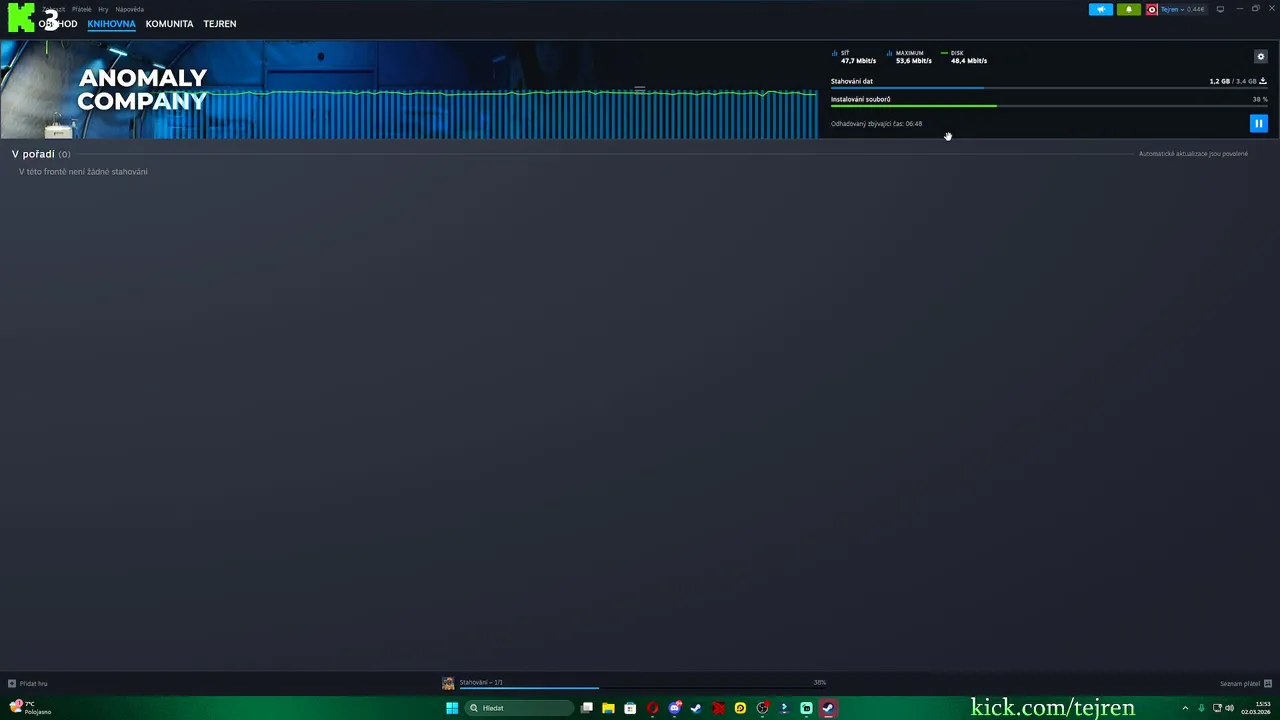
Task: Click the system tray volume icon
Action: (1229, 708)
